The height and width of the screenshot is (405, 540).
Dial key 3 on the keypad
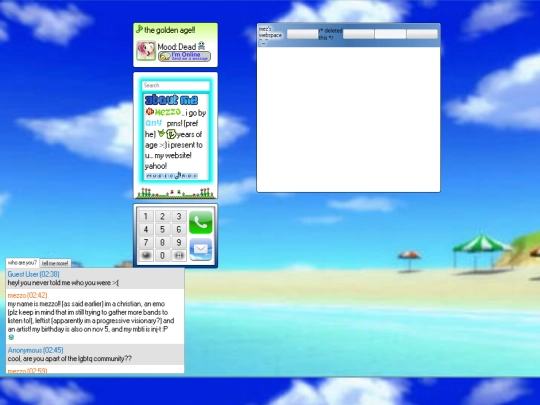[179, 216]
